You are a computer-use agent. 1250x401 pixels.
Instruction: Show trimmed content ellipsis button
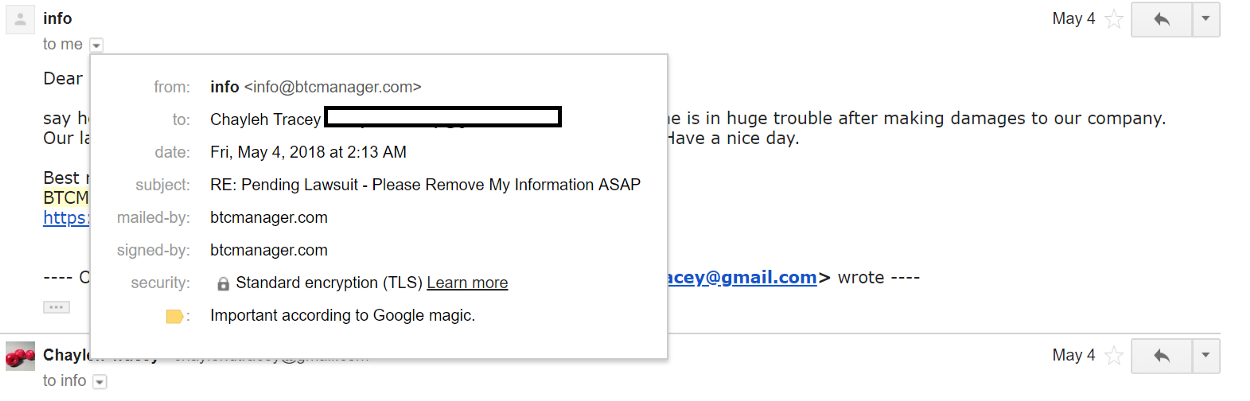(56, 307)
